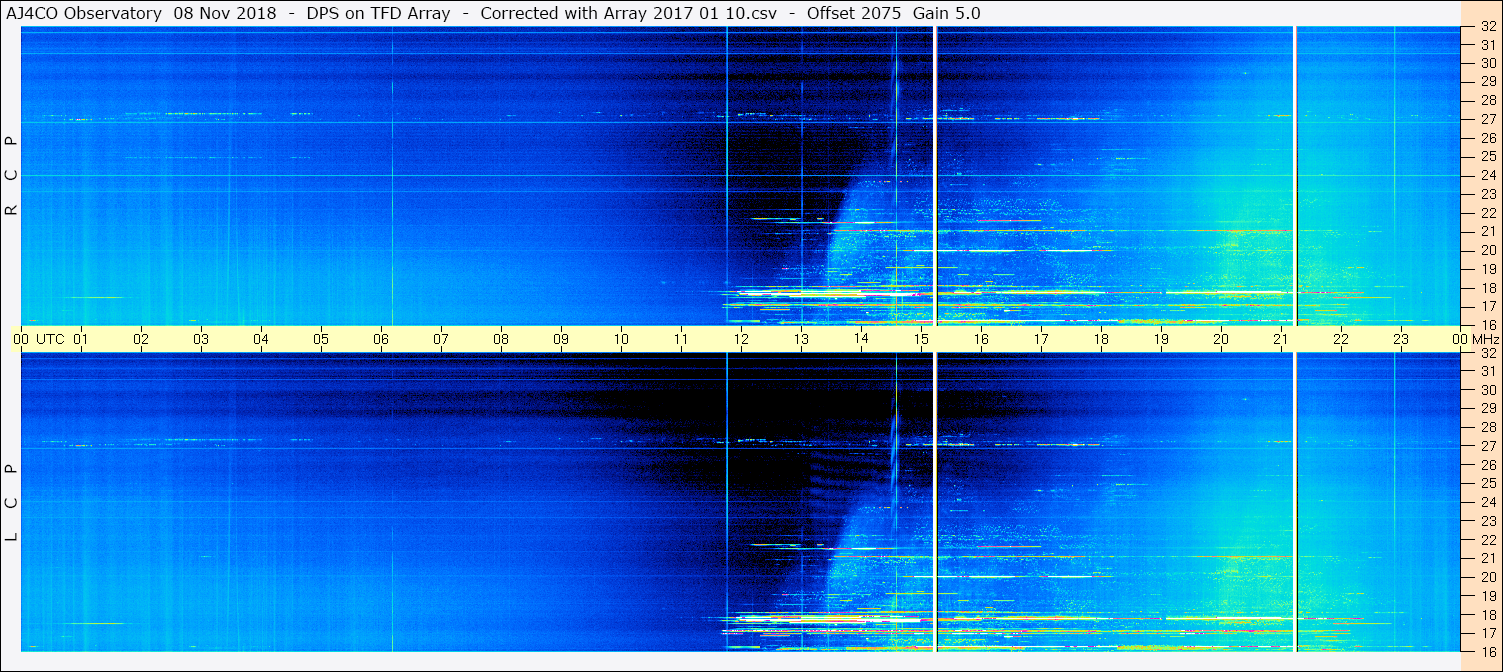
Task: Select hour 06 on the UTC time axis
Action: pos(381,339)
